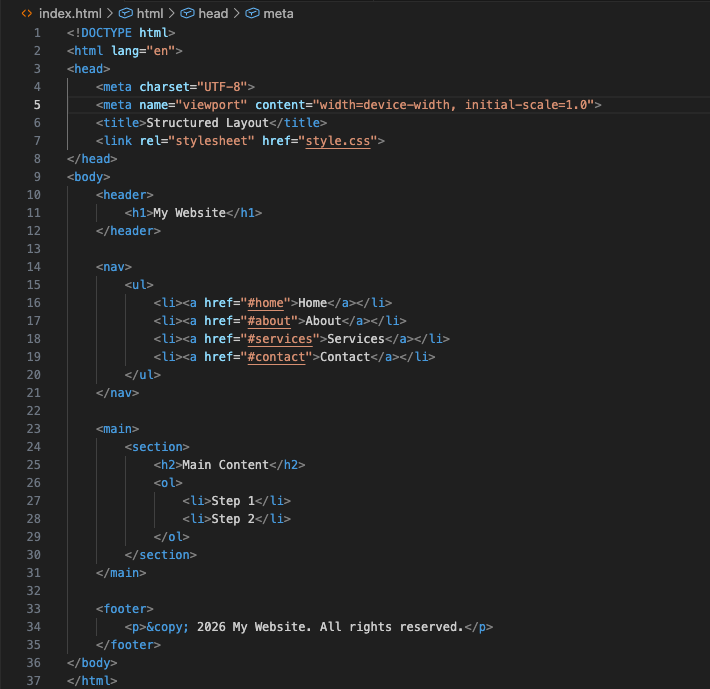Open the index.html breadcrumb item
The width and height of the screenshot is (710, 689).
point(70,14)
